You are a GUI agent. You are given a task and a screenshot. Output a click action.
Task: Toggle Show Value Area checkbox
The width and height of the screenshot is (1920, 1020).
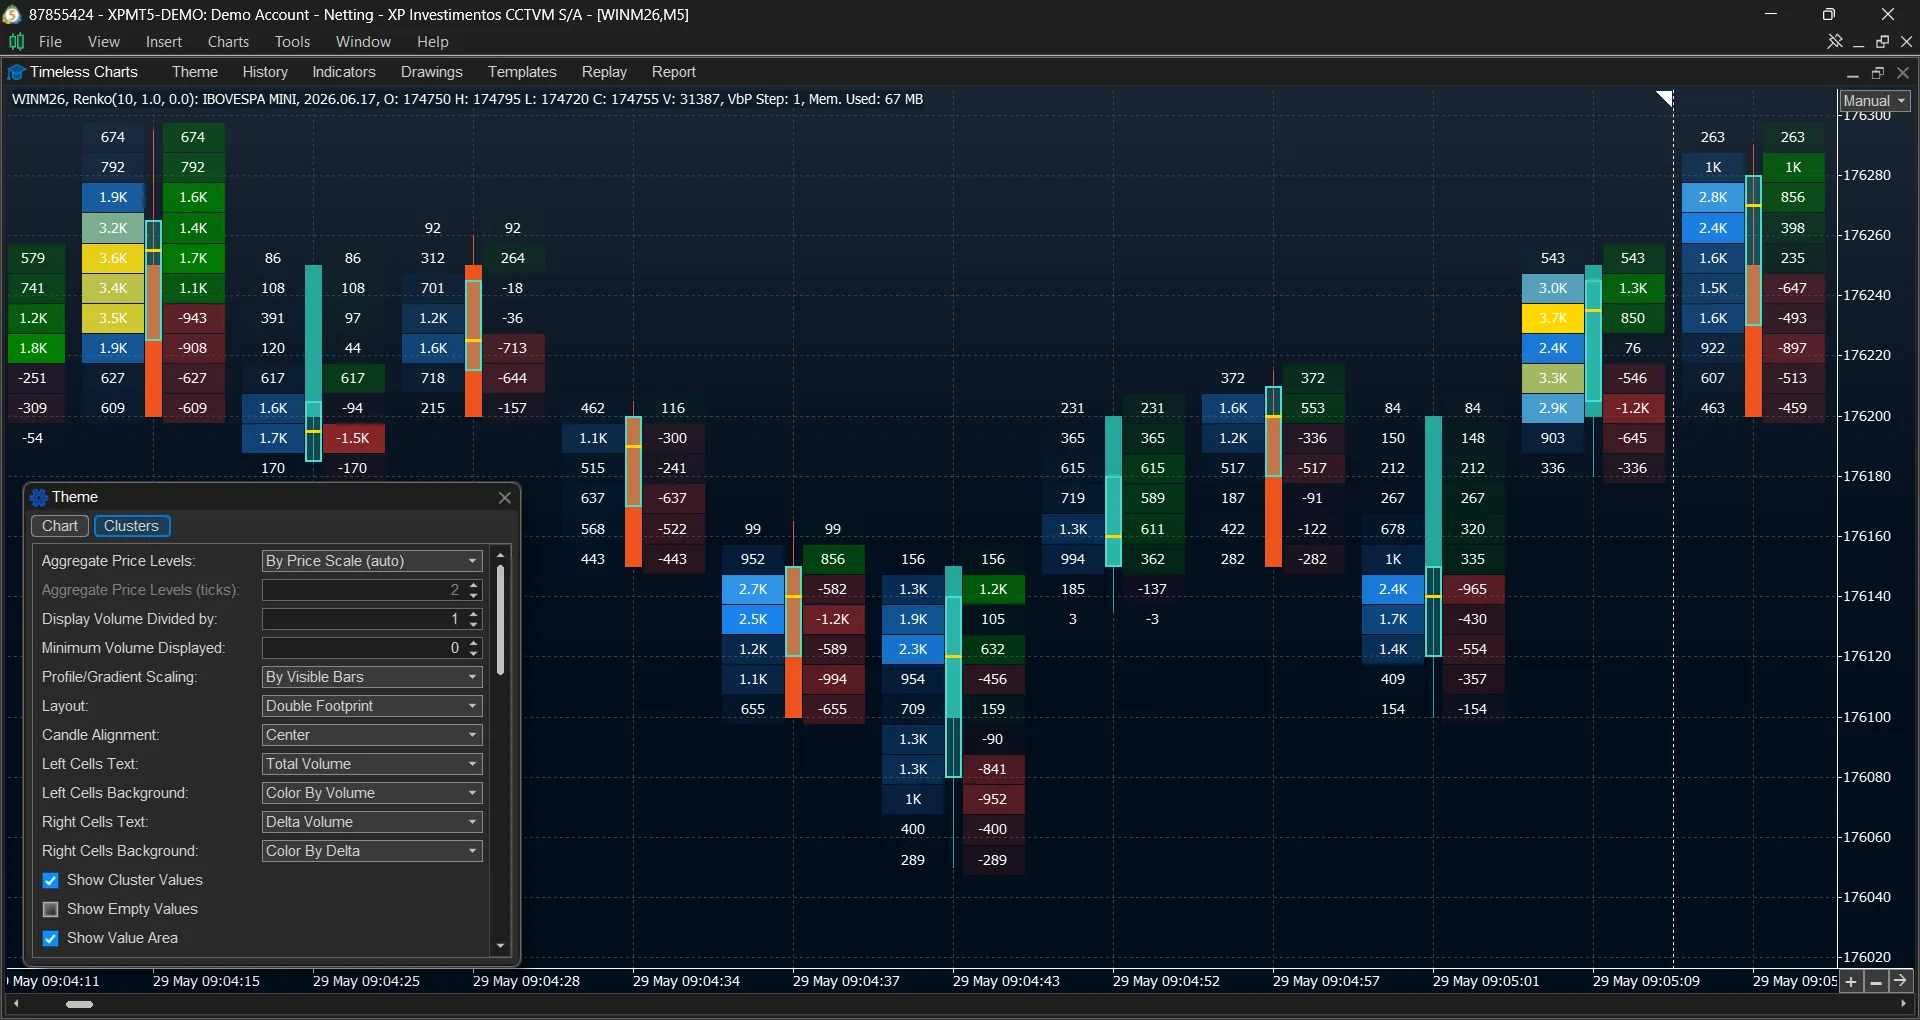[x=51, y=939]
